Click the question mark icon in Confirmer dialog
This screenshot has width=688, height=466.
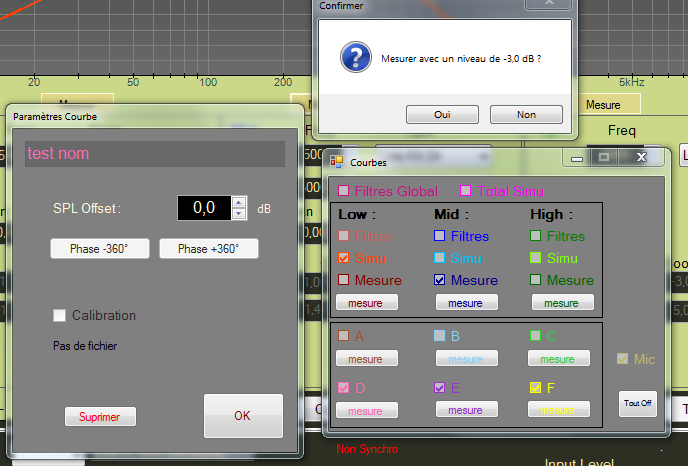coord(356,58)
